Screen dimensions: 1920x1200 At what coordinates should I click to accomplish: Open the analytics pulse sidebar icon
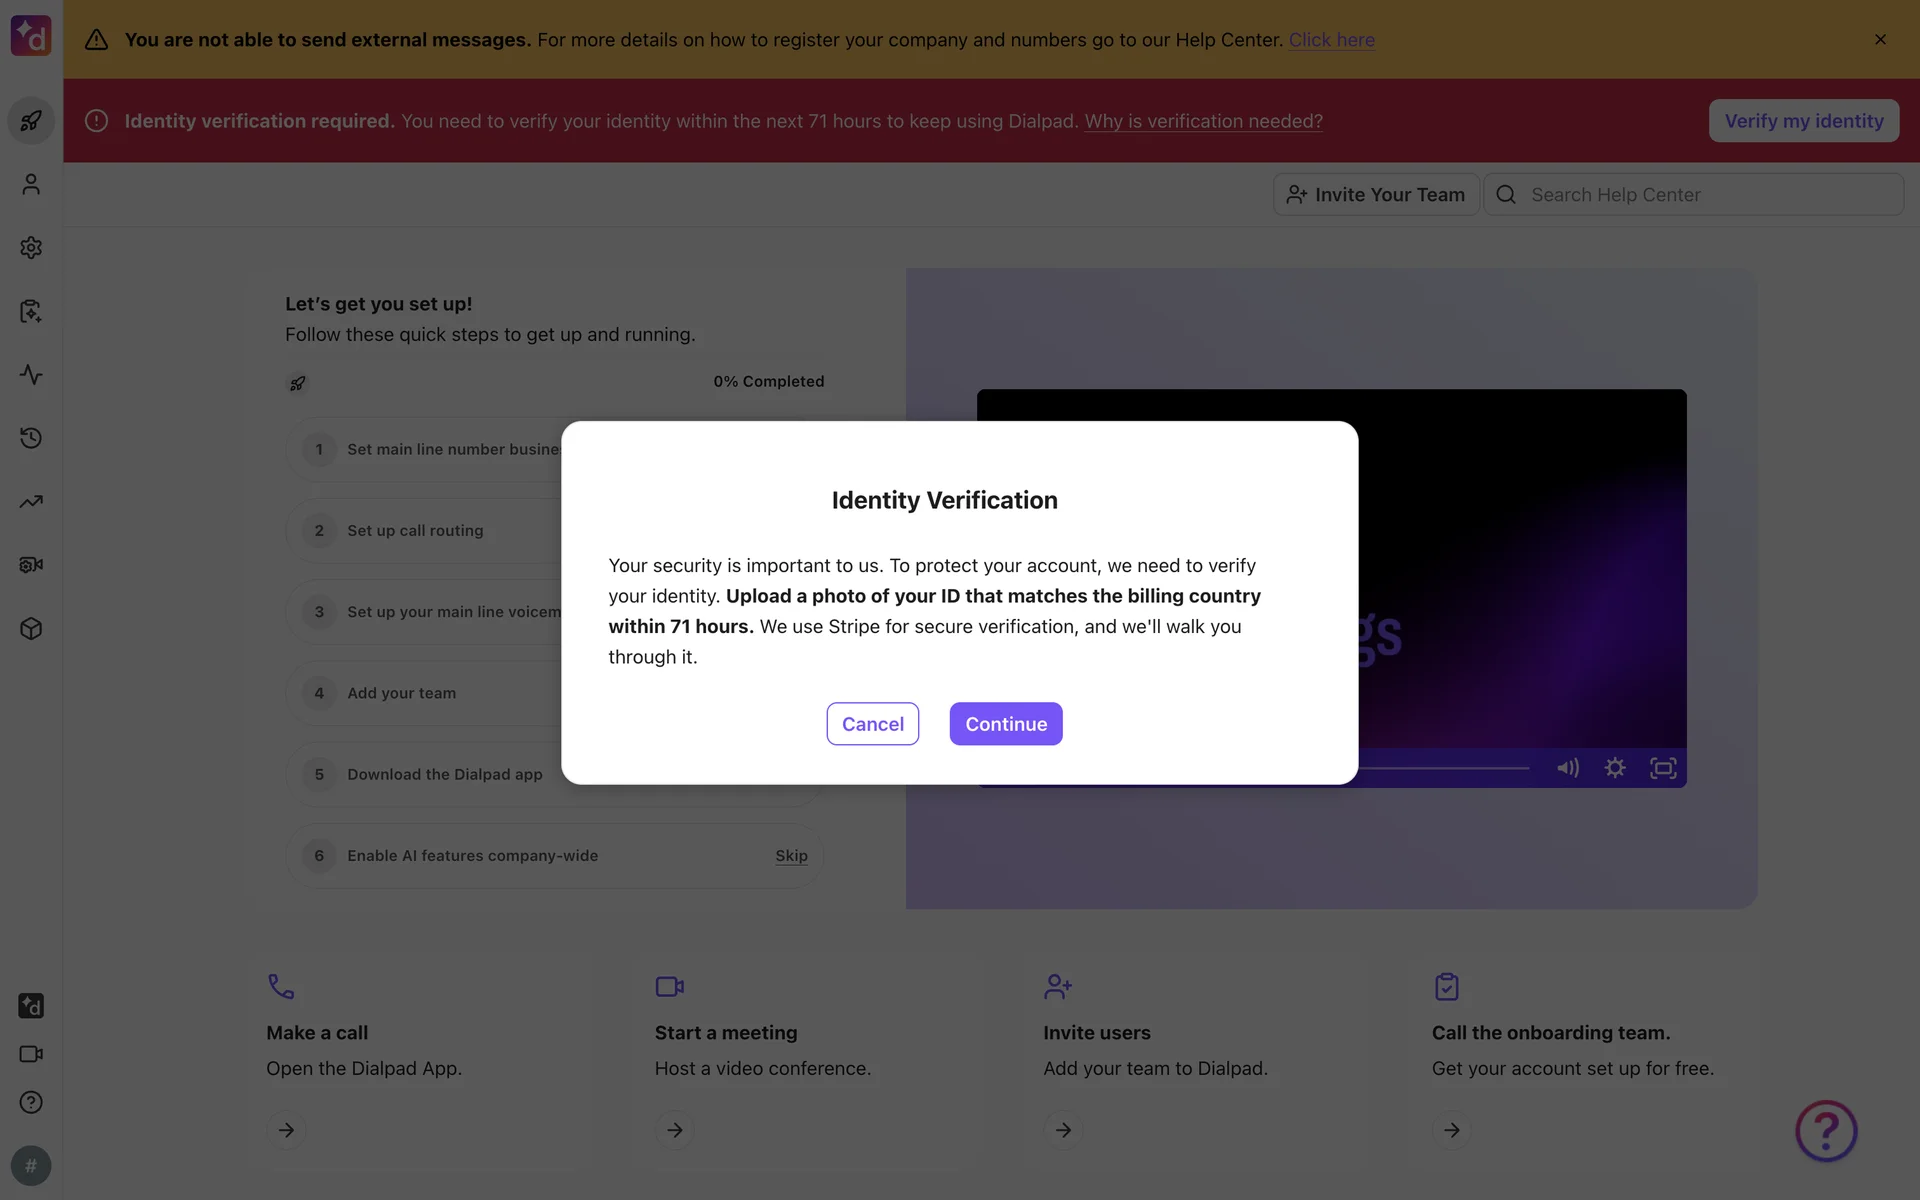click(31, 375)
